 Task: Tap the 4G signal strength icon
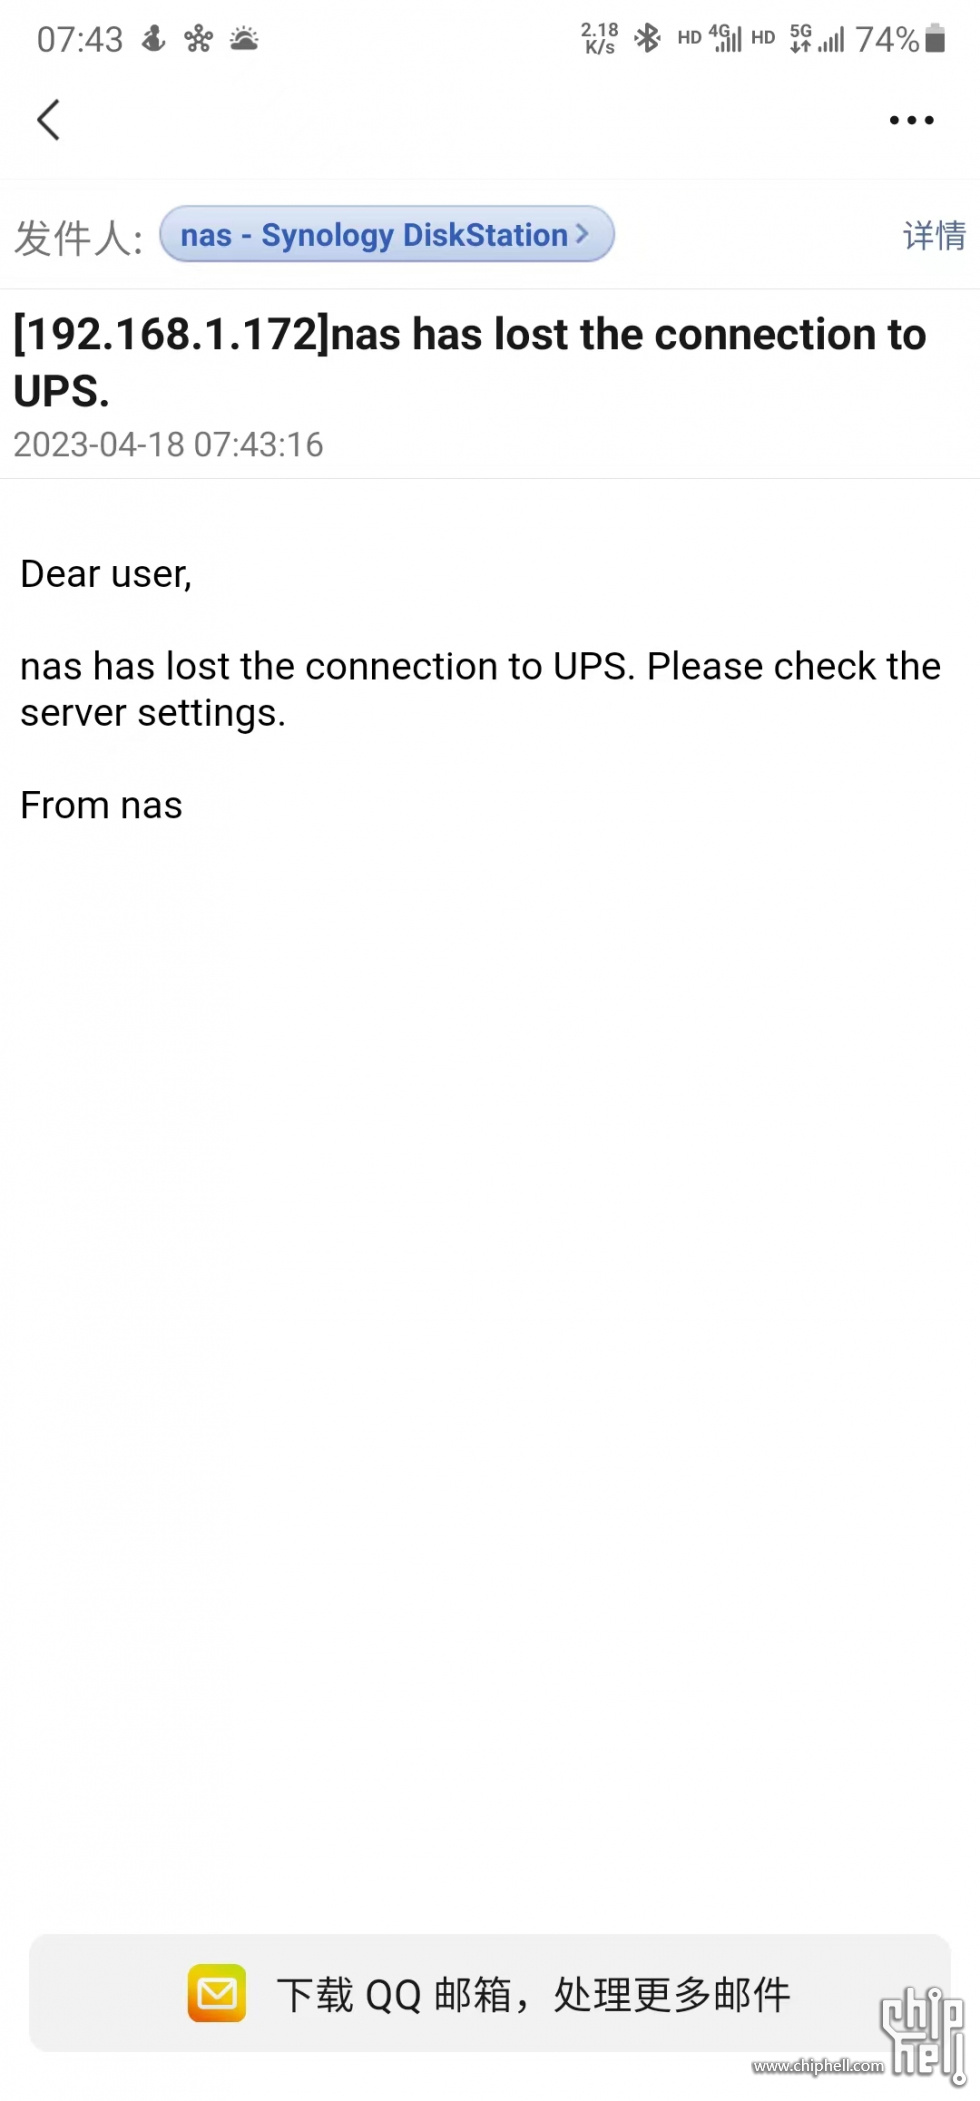725,39
